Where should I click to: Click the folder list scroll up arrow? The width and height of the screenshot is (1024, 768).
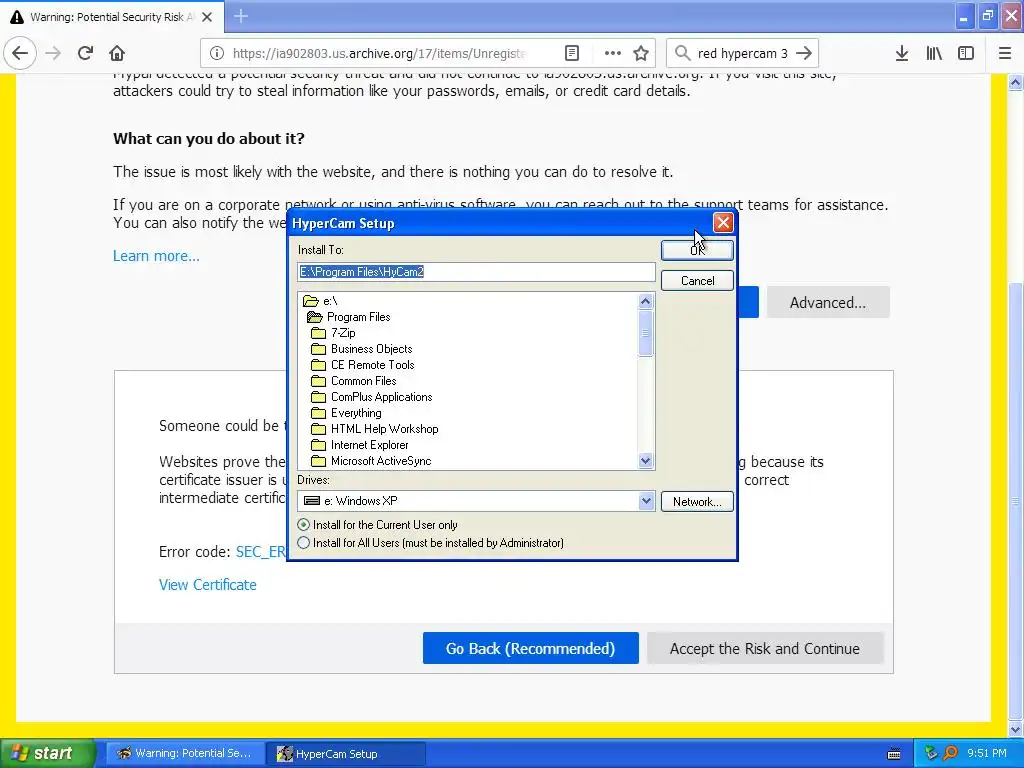645,301
